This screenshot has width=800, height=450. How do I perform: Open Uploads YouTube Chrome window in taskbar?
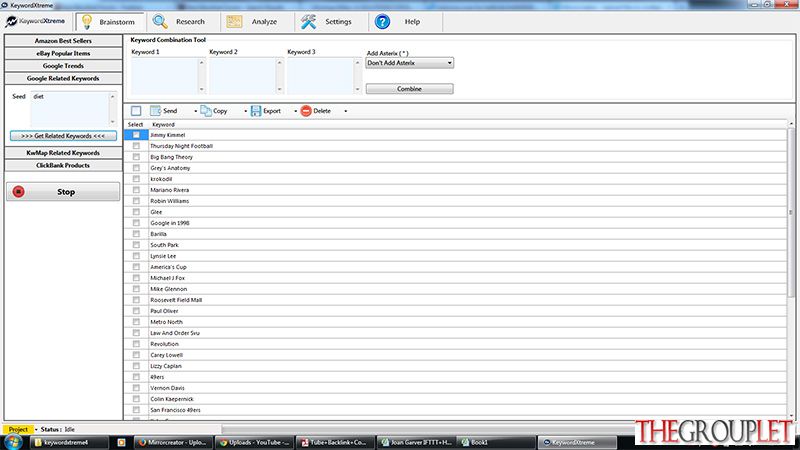click(255, 442)
